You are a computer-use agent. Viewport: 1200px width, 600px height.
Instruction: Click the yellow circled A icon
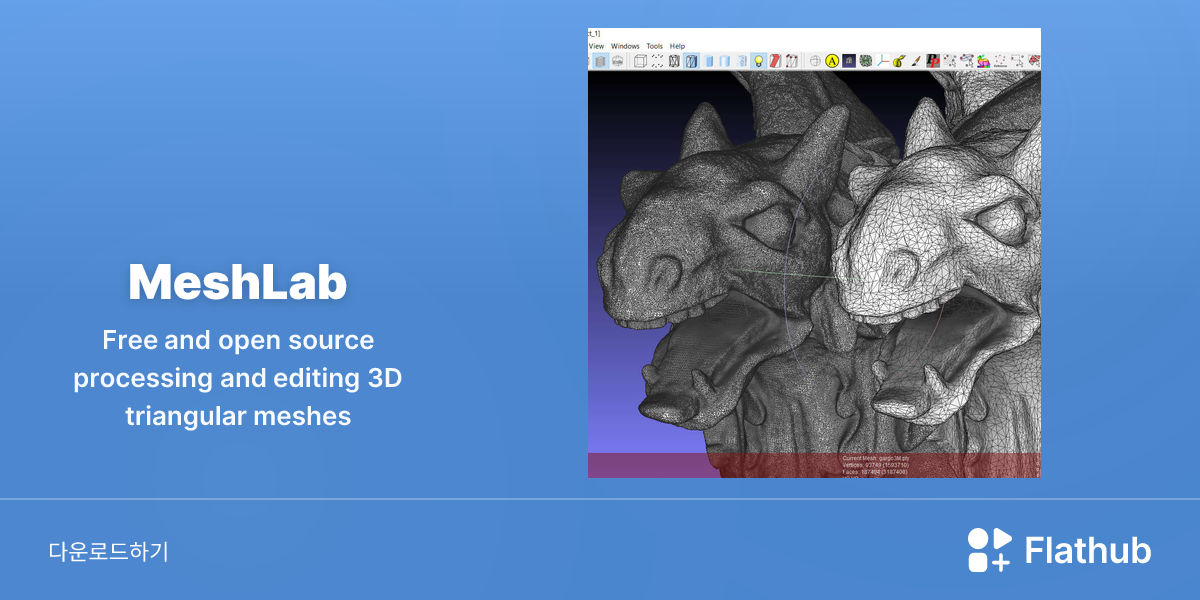click(832, 61)
